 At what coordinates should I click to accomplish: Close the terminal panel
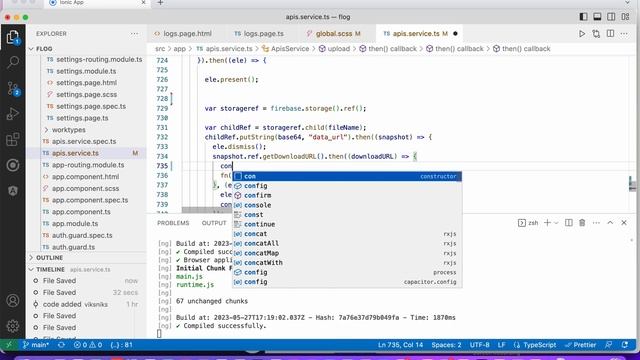624,223
